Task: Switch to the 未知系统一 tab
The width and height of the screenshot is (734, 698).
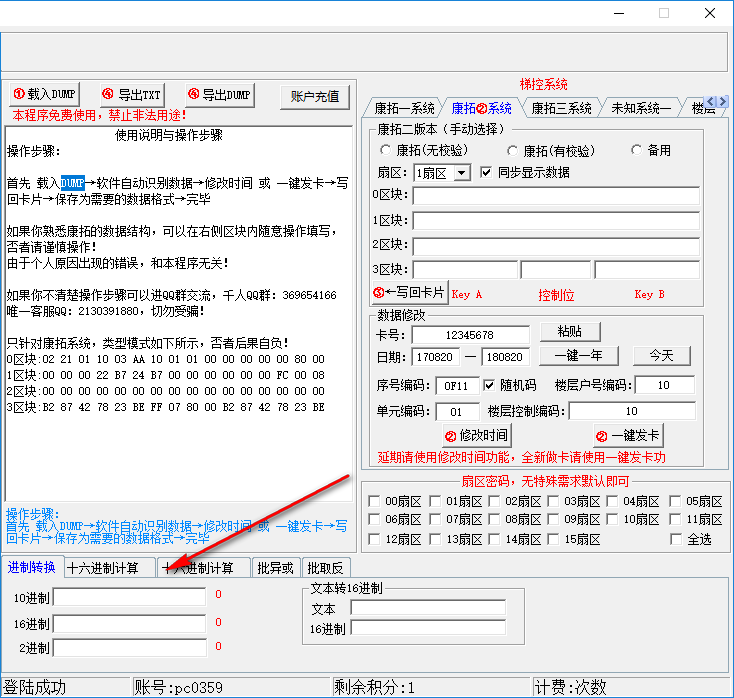Action: [x=640, y=108]
